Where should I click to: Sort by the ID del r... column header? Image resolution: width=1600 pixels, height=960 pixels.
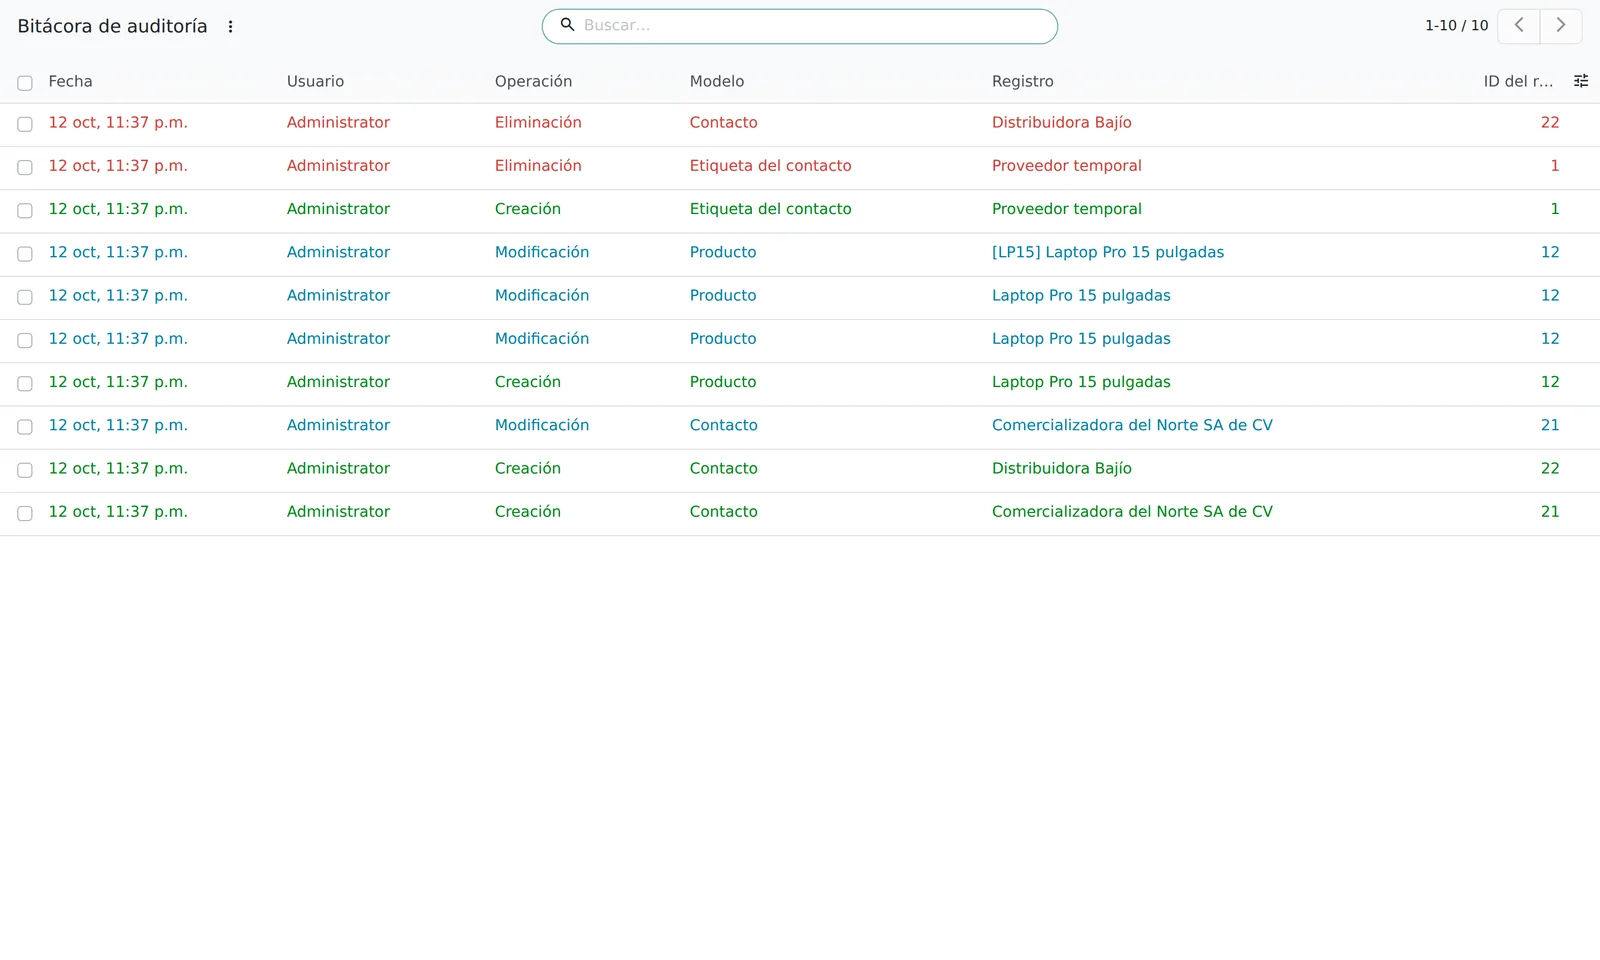pyautogui.click(x=1518, y=82)
